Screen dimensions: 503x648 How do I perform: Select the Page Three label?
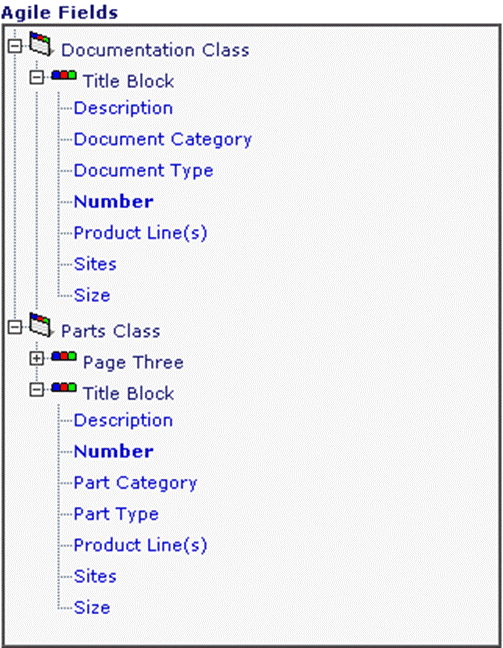pyautogui.click(x=133, y=363)
